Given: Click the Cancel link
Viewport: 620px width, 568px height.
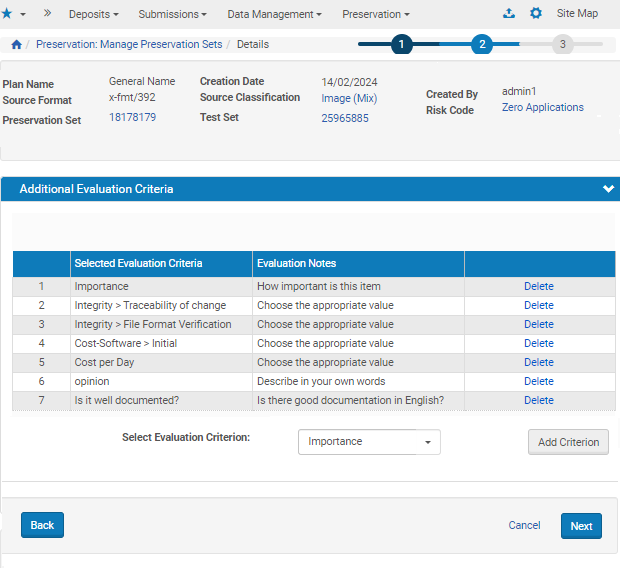Looking at the screenshot, I should pos(524,526).
